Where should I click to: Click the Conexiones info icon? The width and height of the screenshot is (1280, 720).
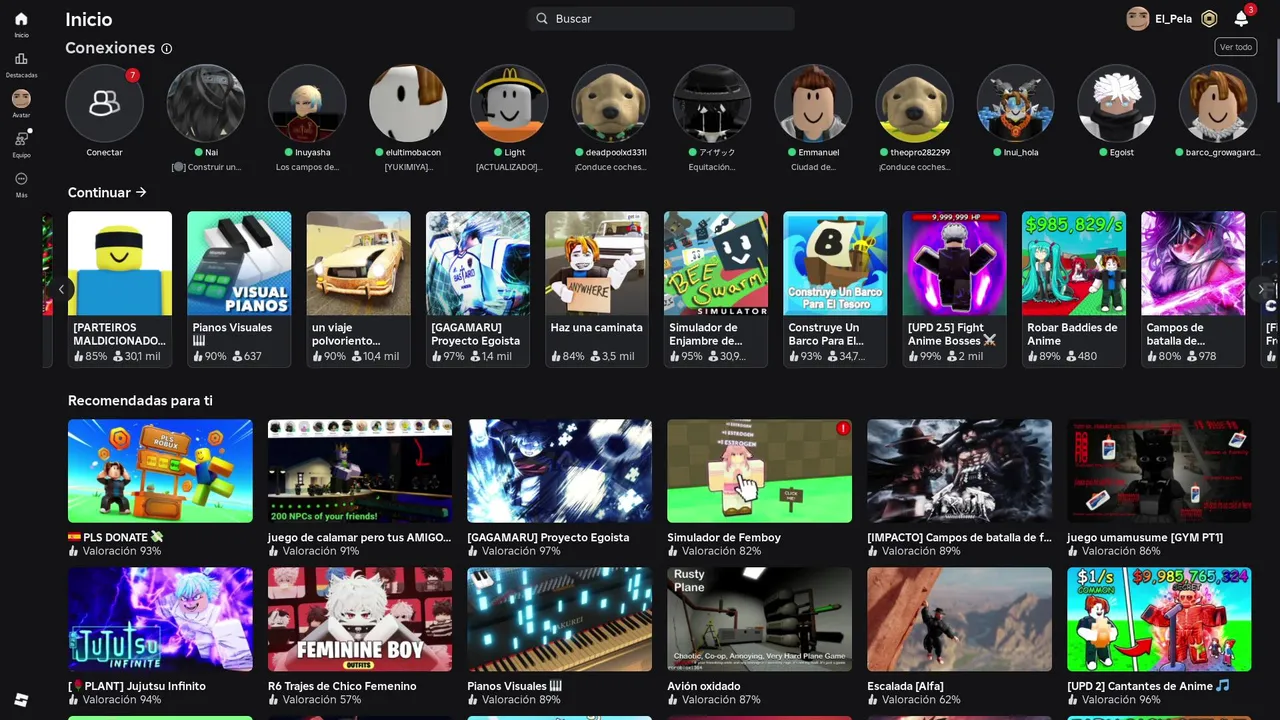167,48
